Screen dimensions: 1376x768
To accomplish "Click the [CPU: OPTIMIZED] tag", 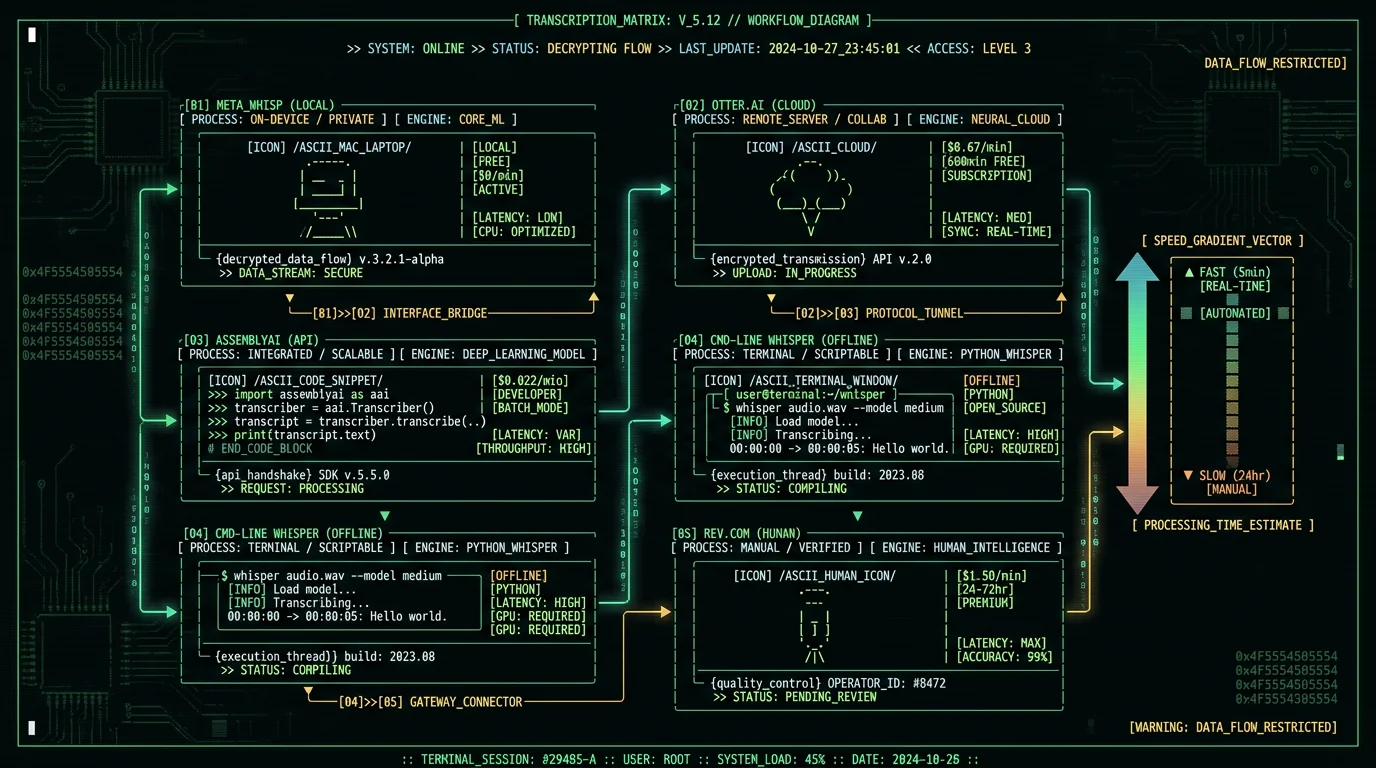I will coord(524,231).
